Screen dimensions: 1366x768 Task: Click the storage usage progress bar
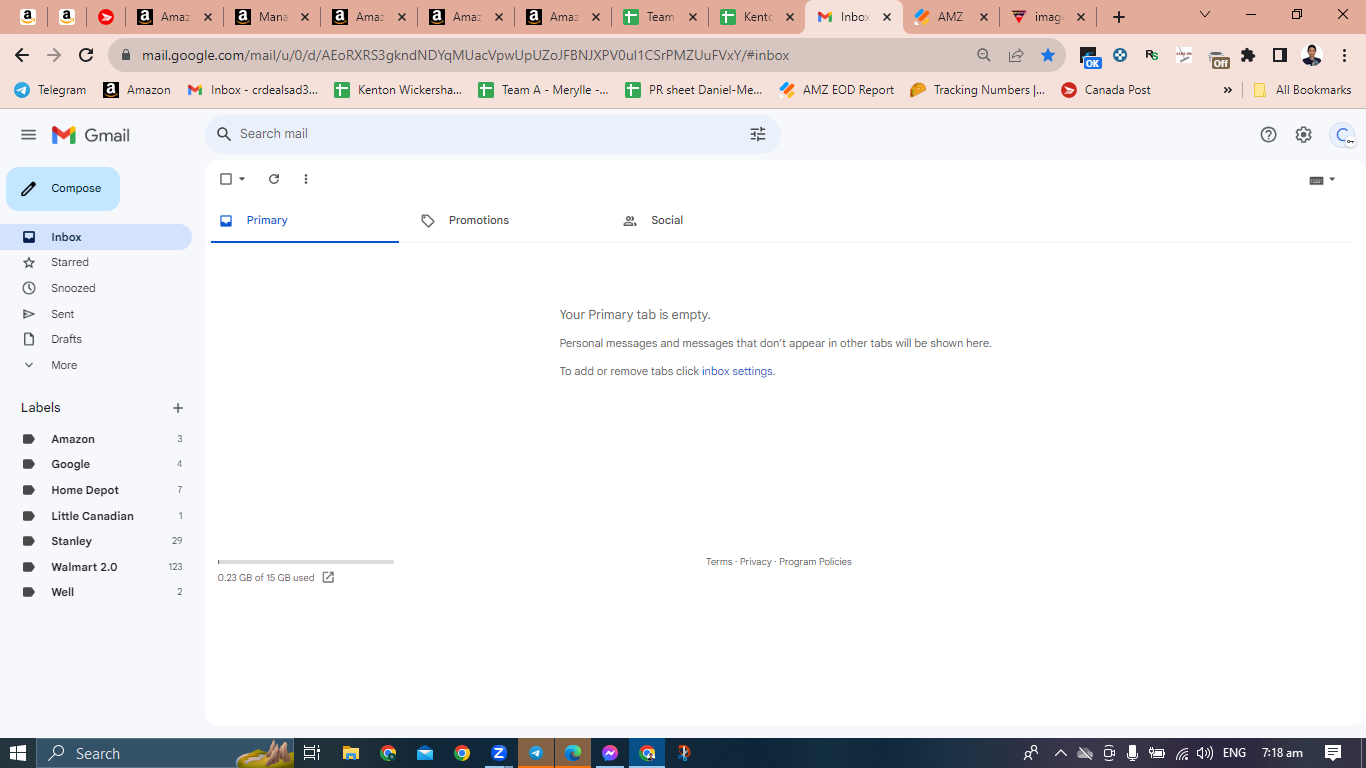(305, 562)
